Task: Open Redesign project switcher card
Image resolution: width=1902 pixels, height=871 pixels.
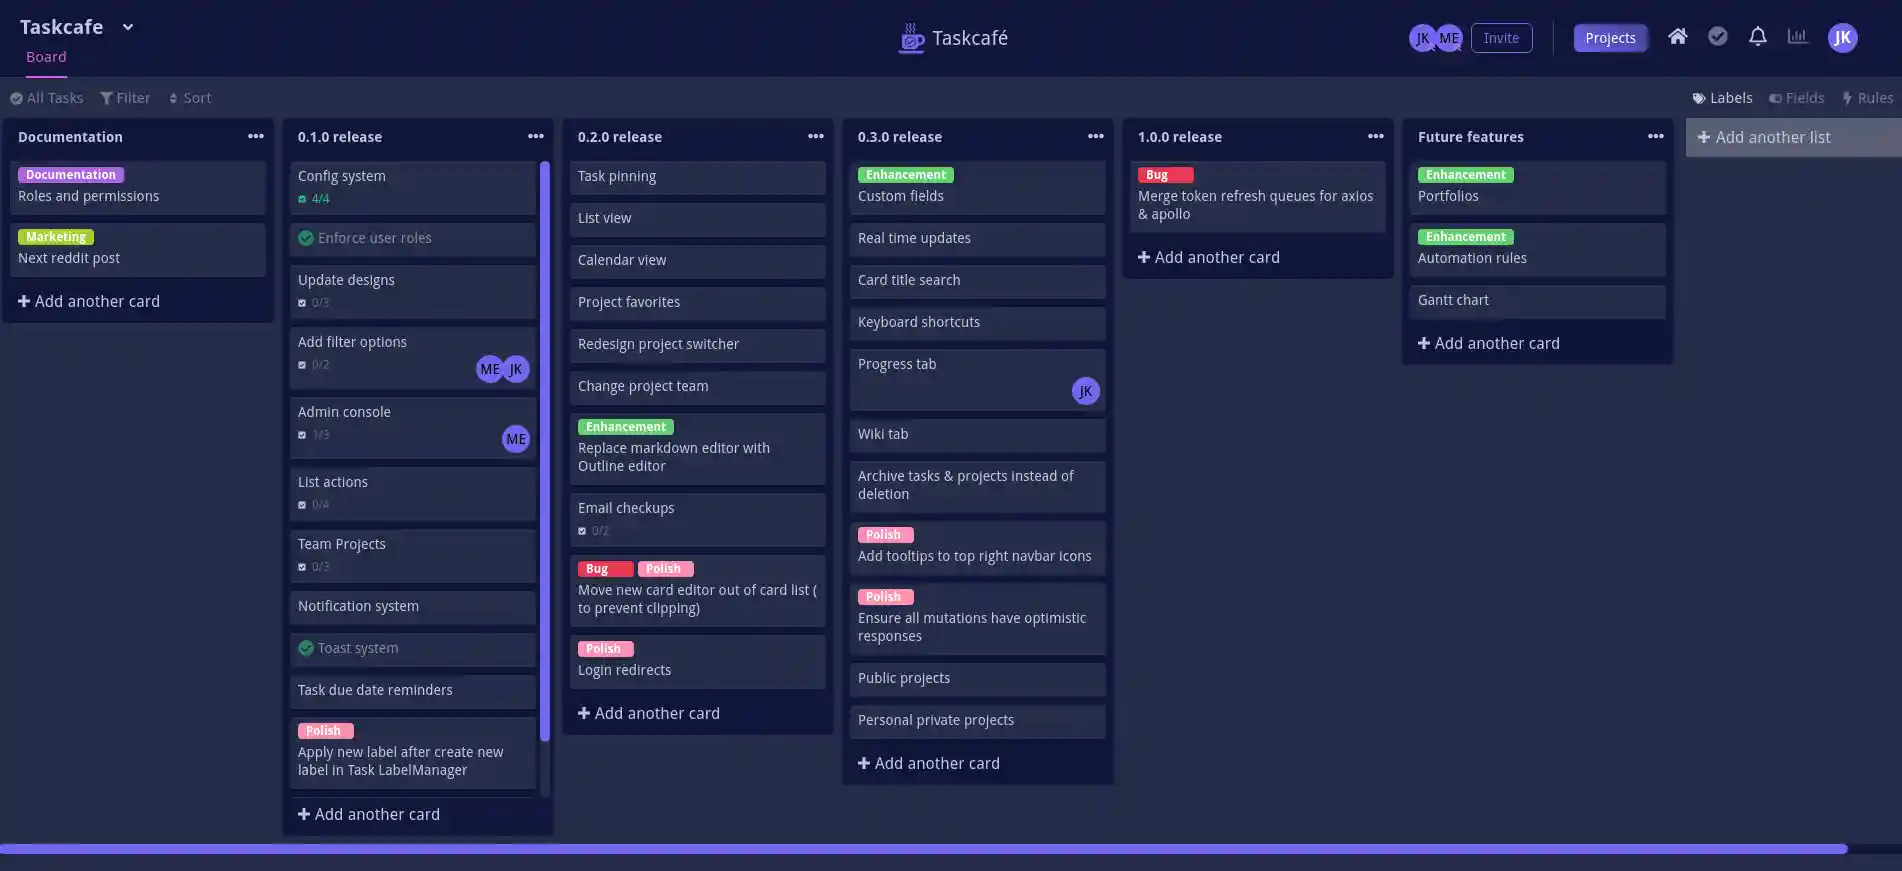Action: pyautogui.click(x=698, y=345)
